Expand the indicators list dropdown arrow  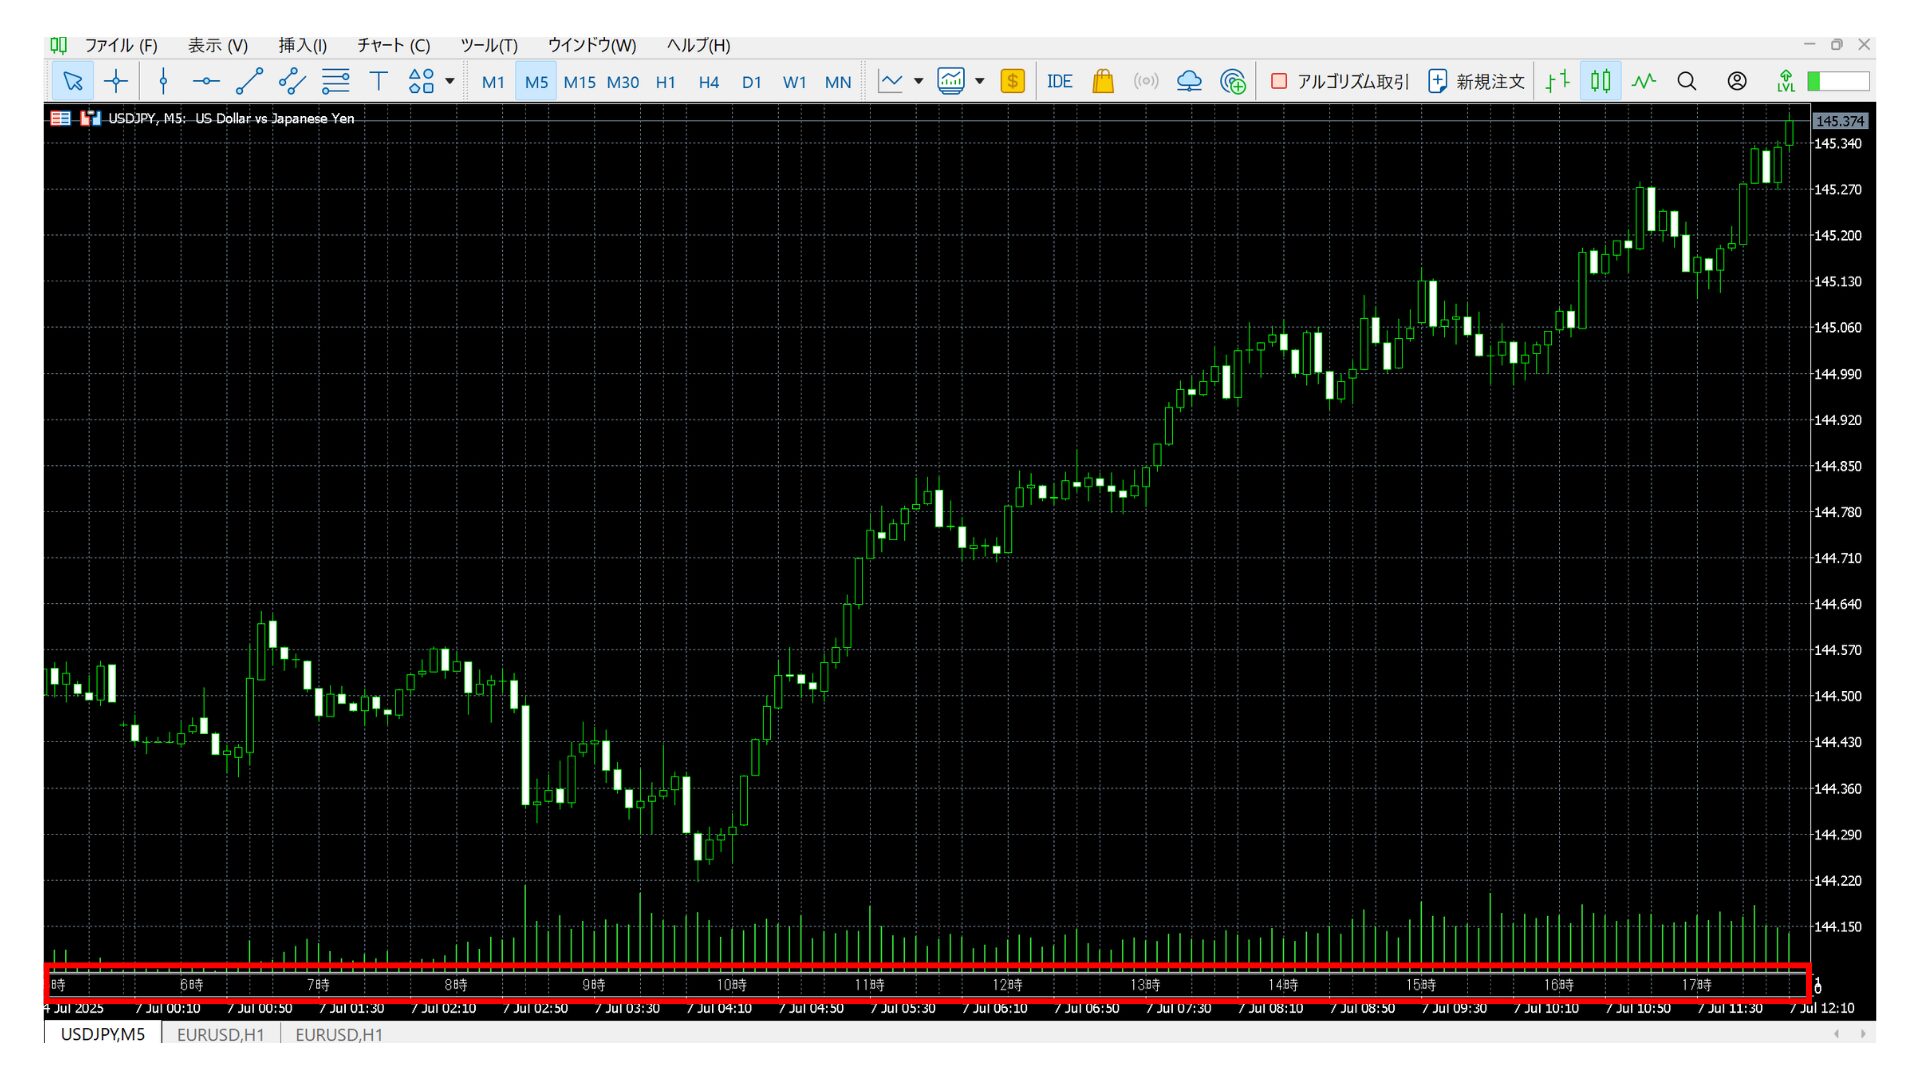(x=919, y=82)
